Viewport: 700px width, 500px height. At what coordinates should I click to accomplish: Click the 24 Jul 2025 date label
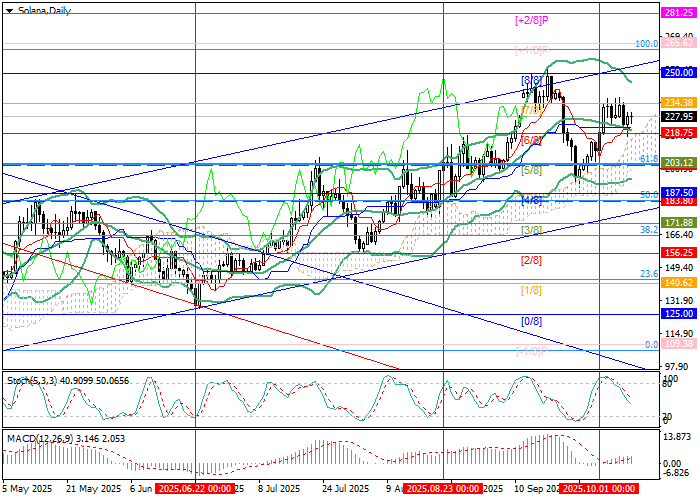point(346,488)
